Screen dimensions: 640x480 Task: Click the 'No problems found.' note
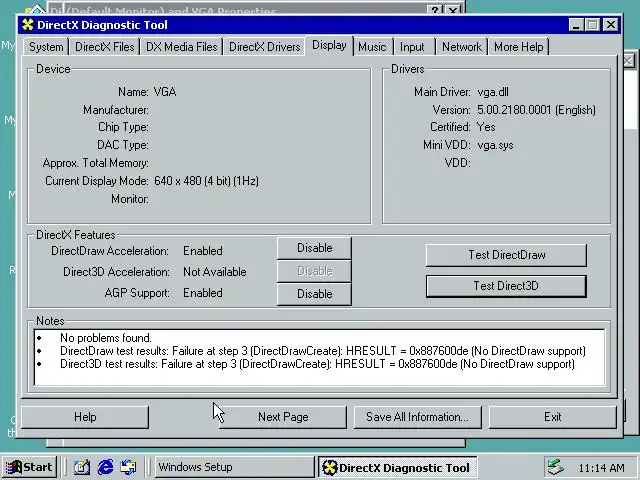click(x=106, y=338)
